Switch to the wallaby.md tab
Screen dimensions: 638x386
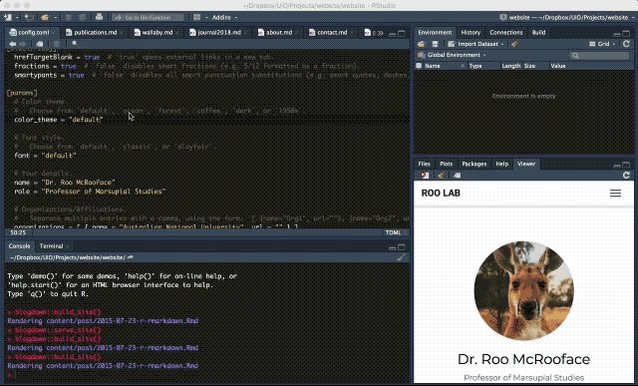pyautogui.click(x=157, y=33)
